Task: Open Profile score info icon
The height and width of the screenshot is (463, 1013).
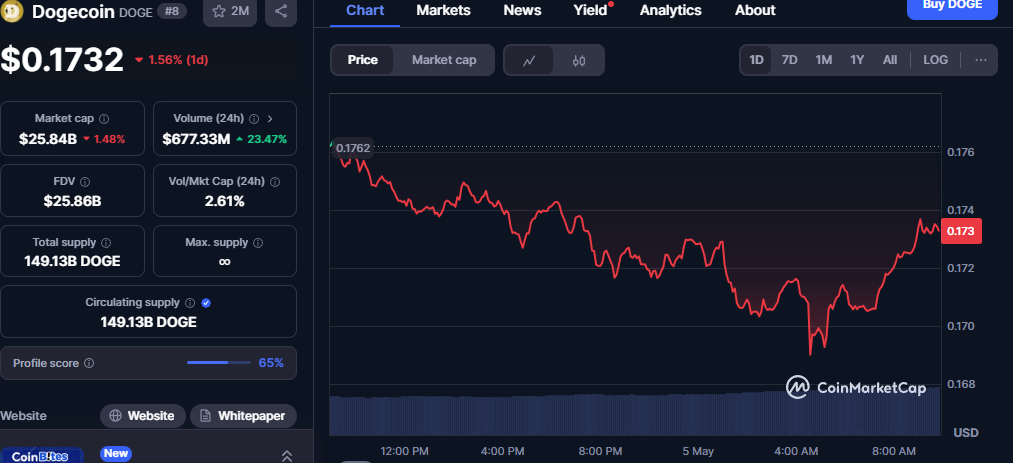Action: (x=89, y=364)
